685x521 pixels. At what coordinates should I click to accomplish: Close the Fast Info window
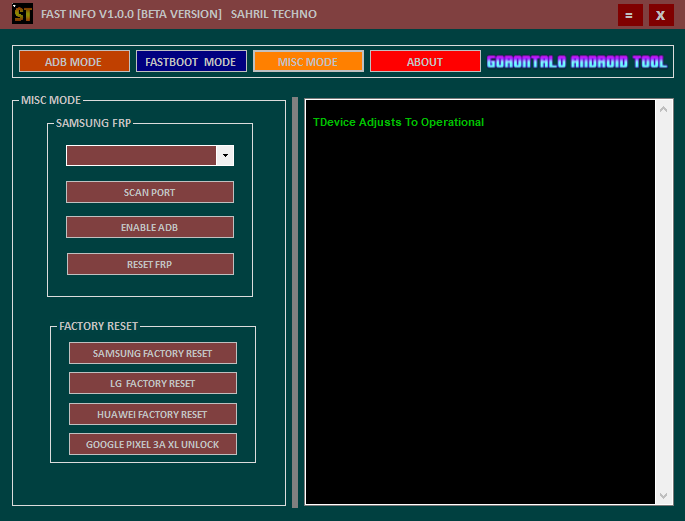pyautogui.click(x=661, y=15)
